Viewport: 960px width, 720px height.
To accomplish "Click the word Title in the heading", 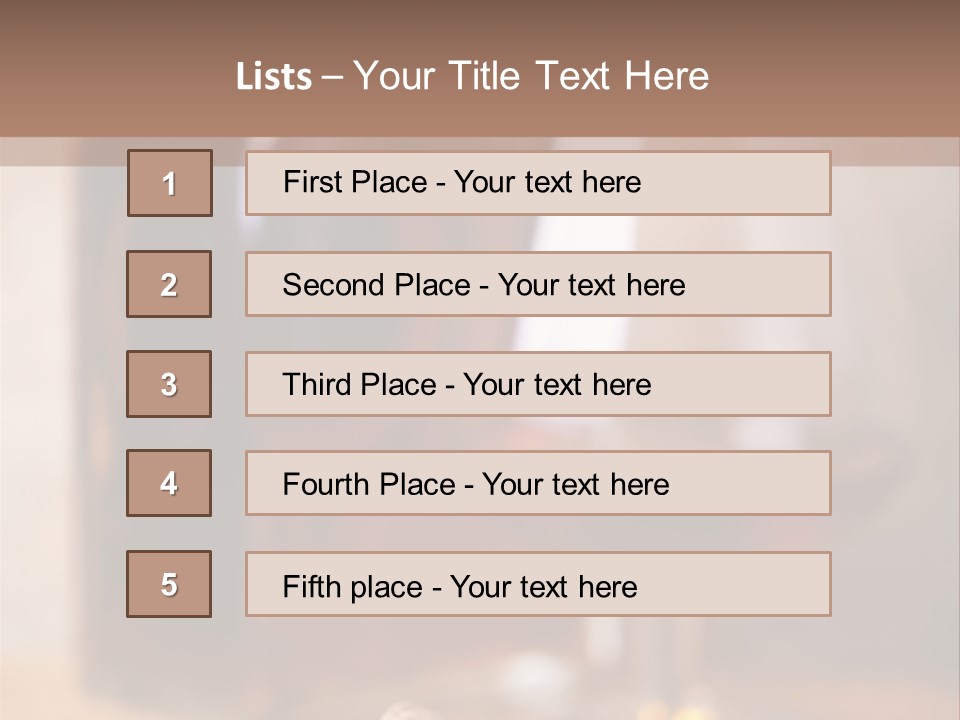I will [484, 76].
